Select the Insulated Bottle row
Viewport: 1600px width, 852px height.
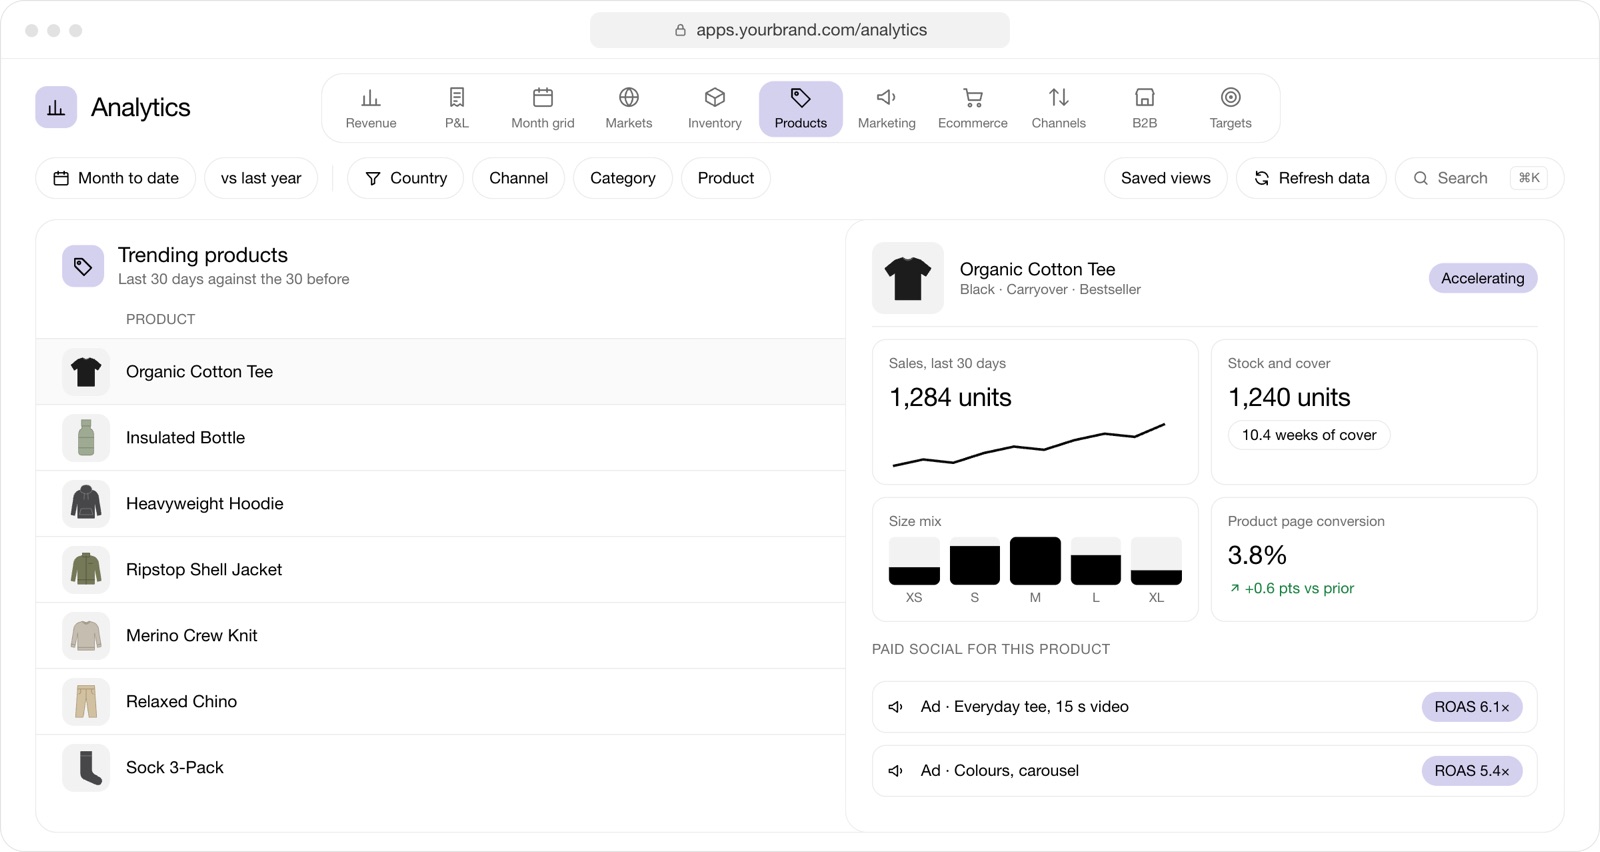tap(441, 438)
